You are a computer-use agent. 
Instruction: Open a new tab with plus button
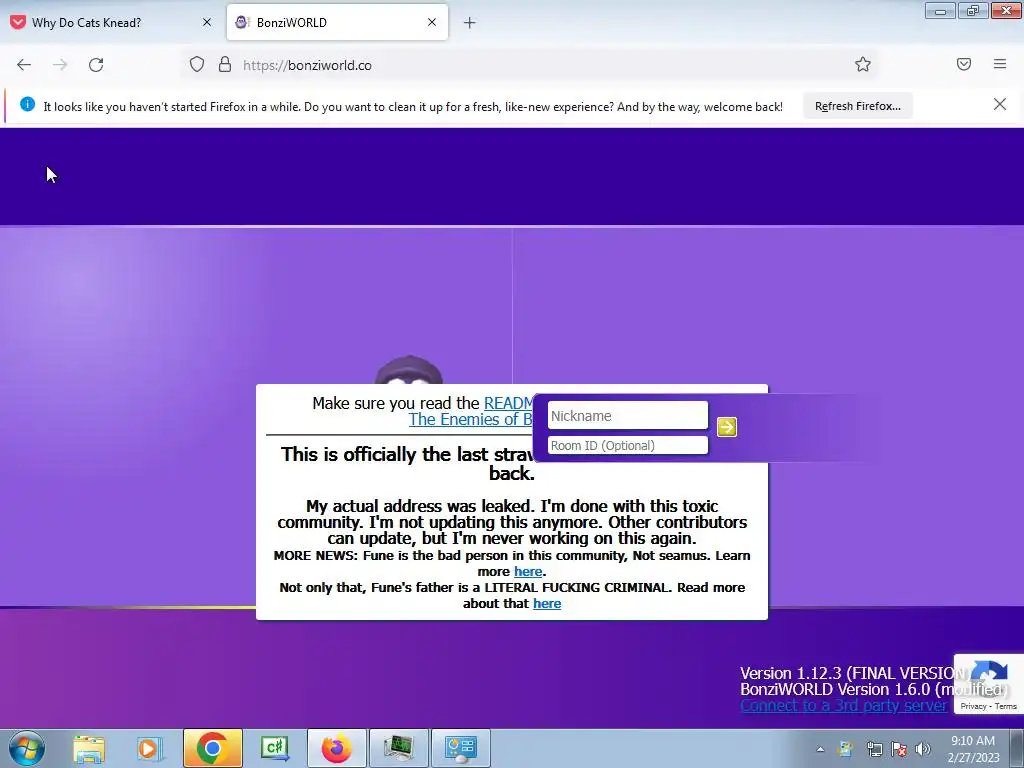pos(470,23)
